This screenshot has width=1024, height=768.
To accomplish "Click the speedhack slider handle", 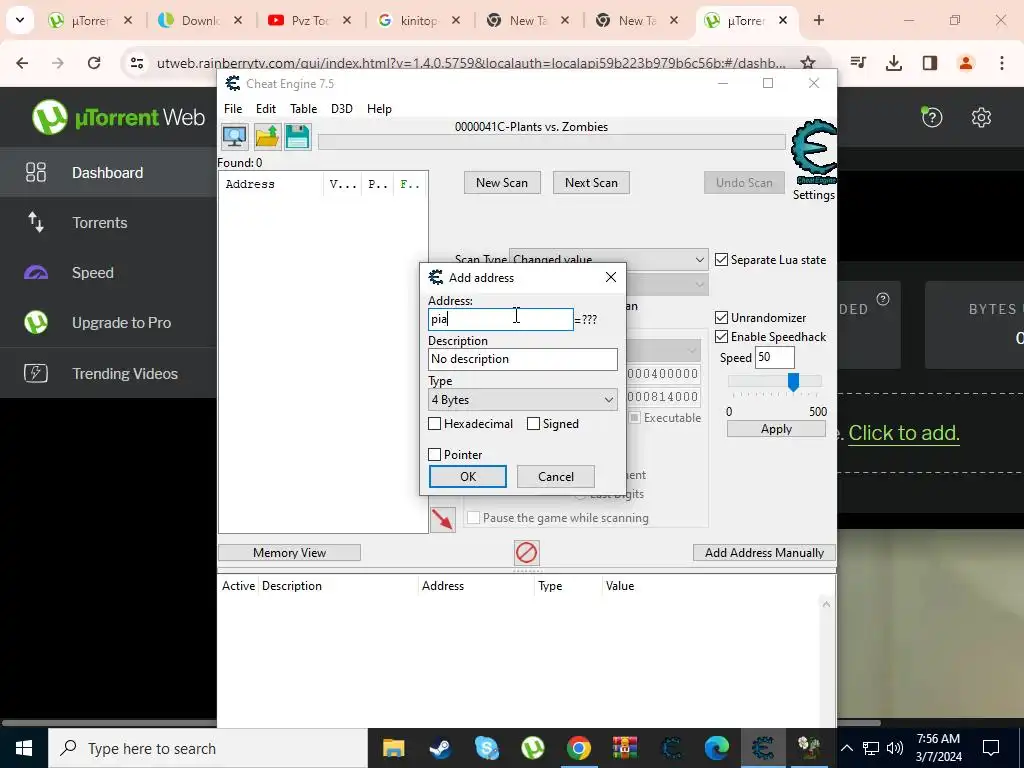I will pos(793,382).
